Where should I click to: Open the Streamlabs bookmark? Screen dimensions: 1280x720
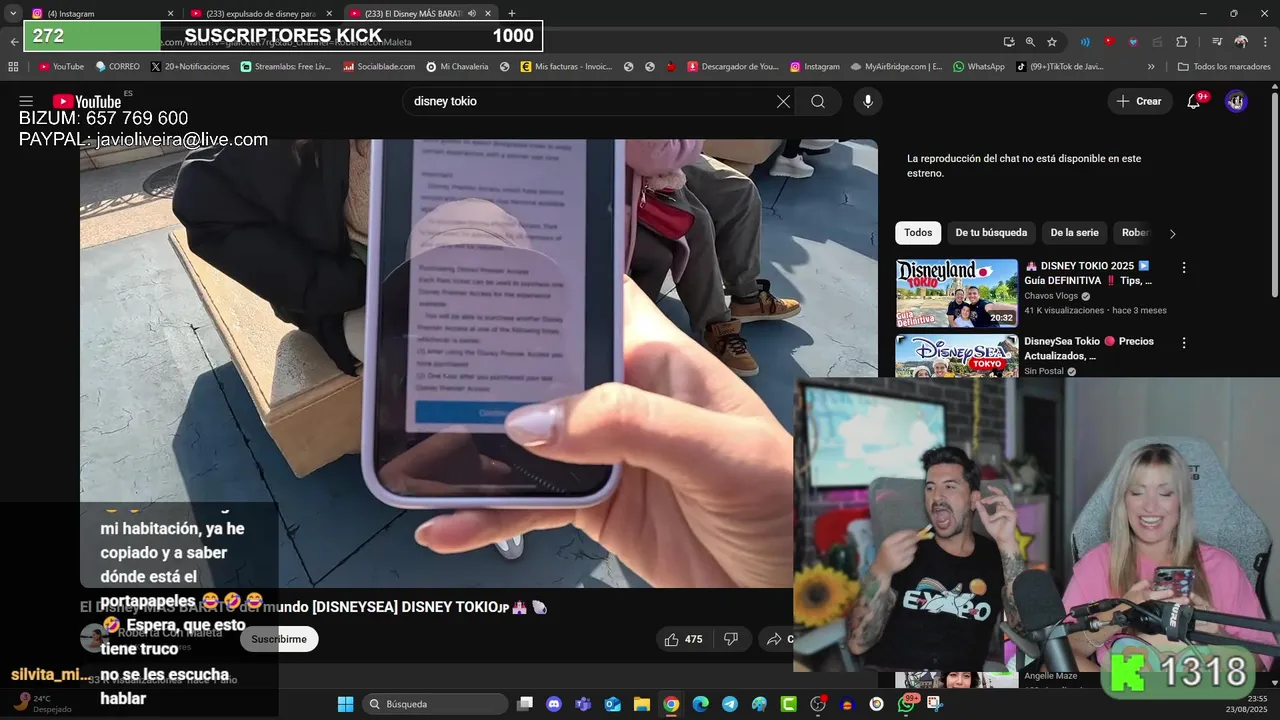[x=285, y=66]
